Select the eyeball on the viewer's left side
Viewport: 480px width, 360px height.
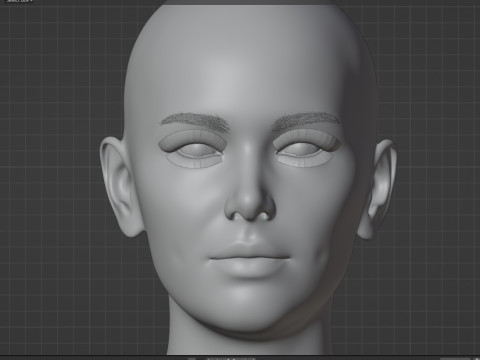coord(199,151)
